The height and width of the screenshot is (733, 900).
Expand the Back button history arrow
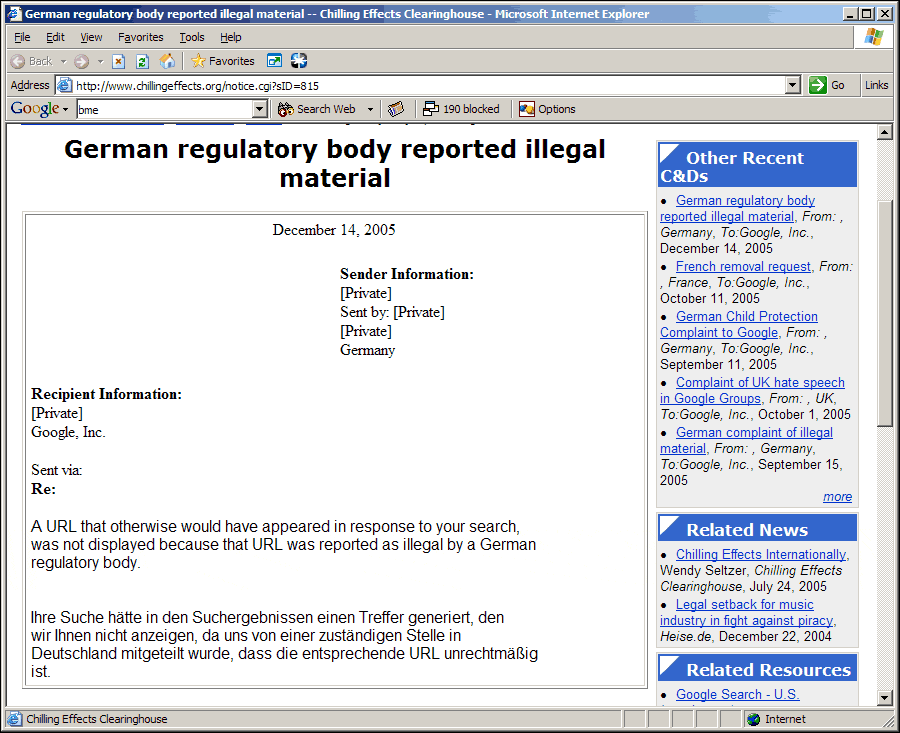point(64,61)
